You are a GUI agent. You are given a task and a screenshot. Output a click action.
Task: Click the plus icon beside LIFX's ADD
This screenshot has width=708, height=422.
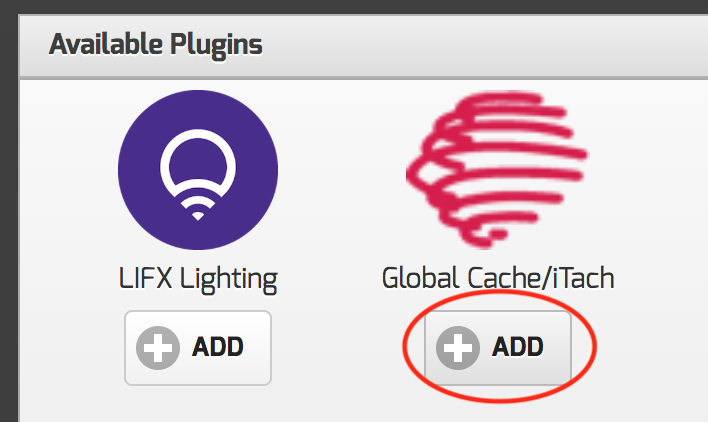coord(159,347)
